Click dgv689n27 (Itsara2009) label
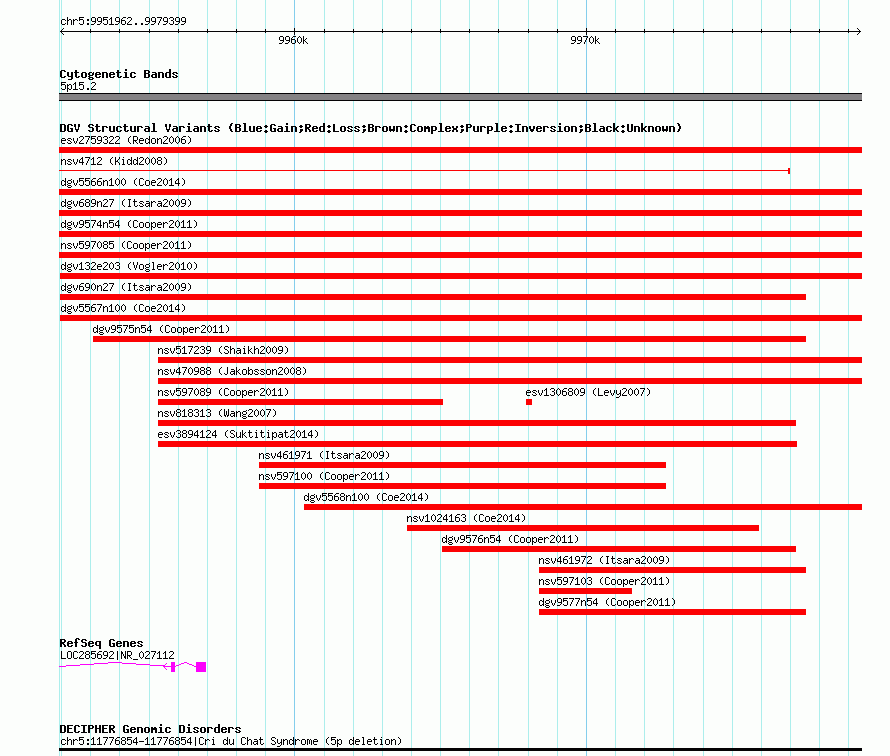Screen dimensions: 890x756 (x=126, y=203)
